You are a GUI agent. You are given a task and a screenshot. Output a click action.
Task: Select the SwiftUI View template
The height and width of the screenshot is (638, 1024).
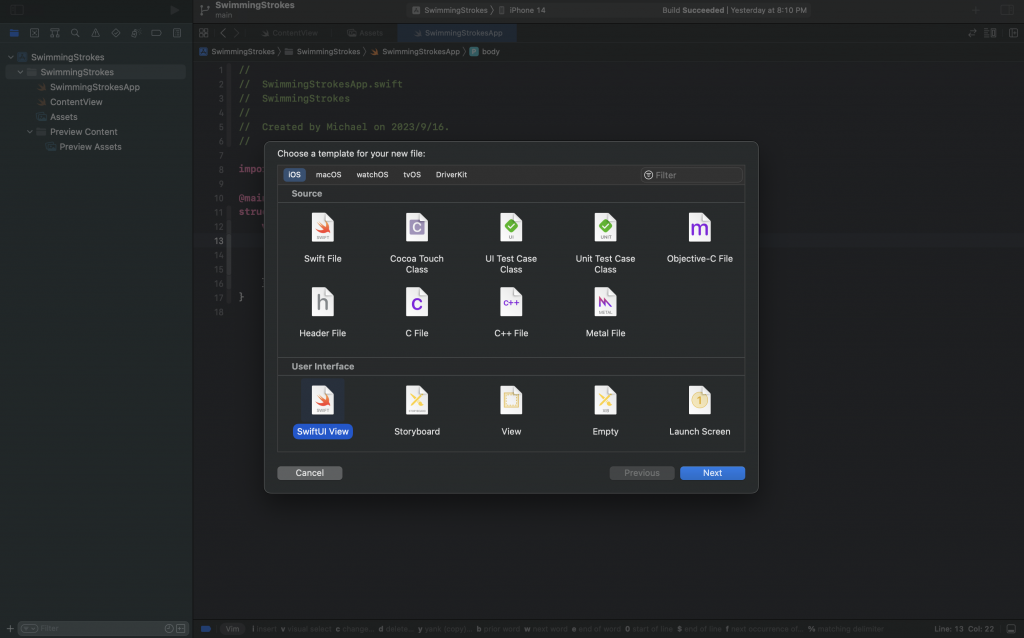(323, 411)
